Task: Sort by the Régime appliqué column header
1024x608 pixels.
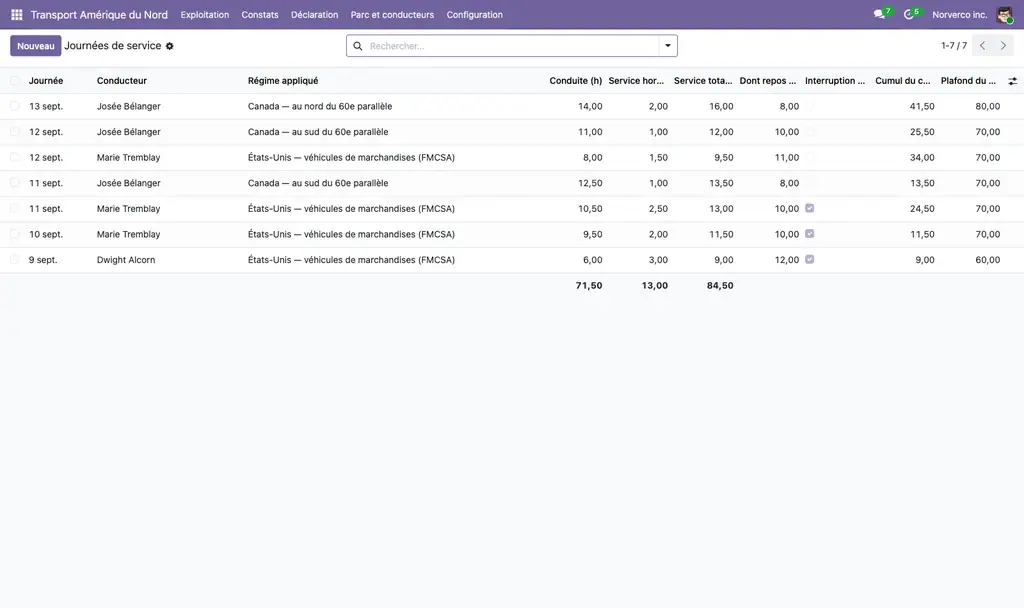Action: click(283, 81)
